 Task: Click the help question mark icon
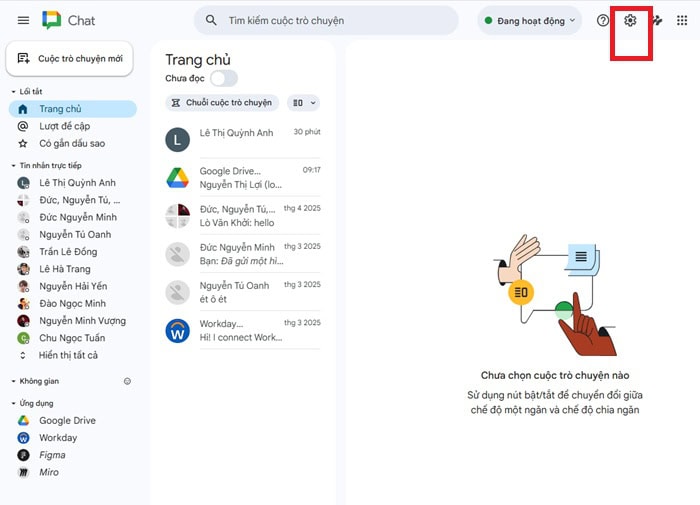coord(602,20)
